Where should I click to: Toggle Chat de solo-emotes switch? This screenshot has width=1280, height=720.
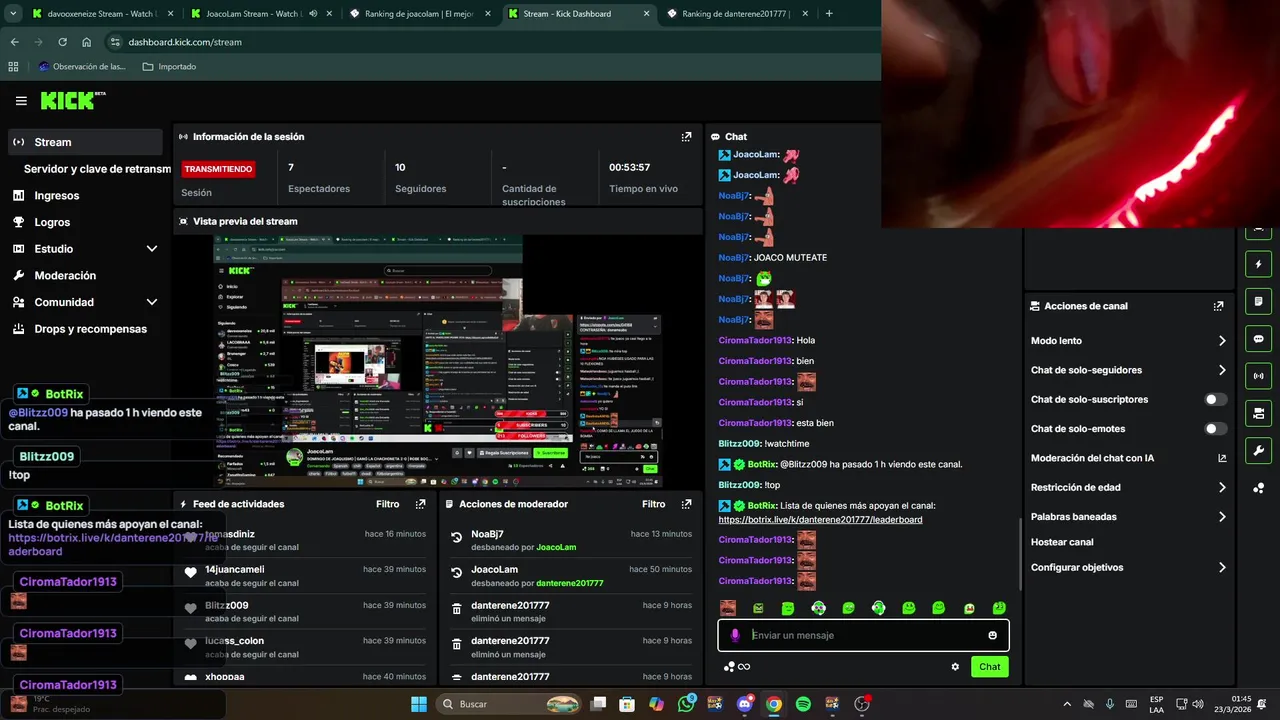point(1215,429)
